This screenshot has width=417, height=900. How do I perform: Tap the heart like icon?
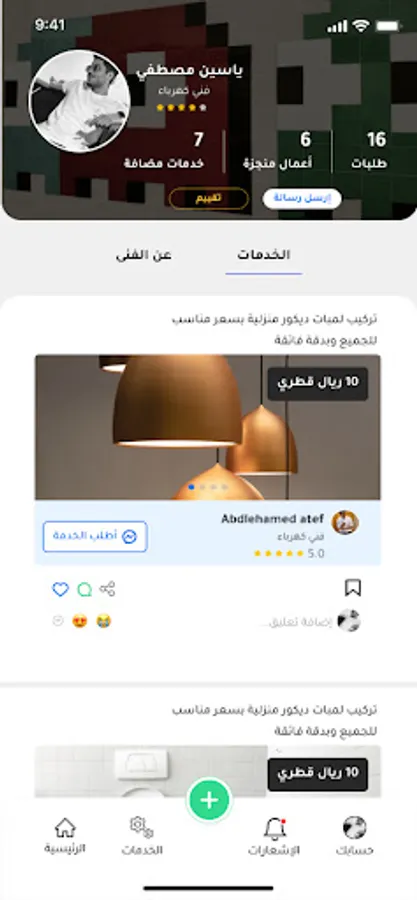[60, 589]
